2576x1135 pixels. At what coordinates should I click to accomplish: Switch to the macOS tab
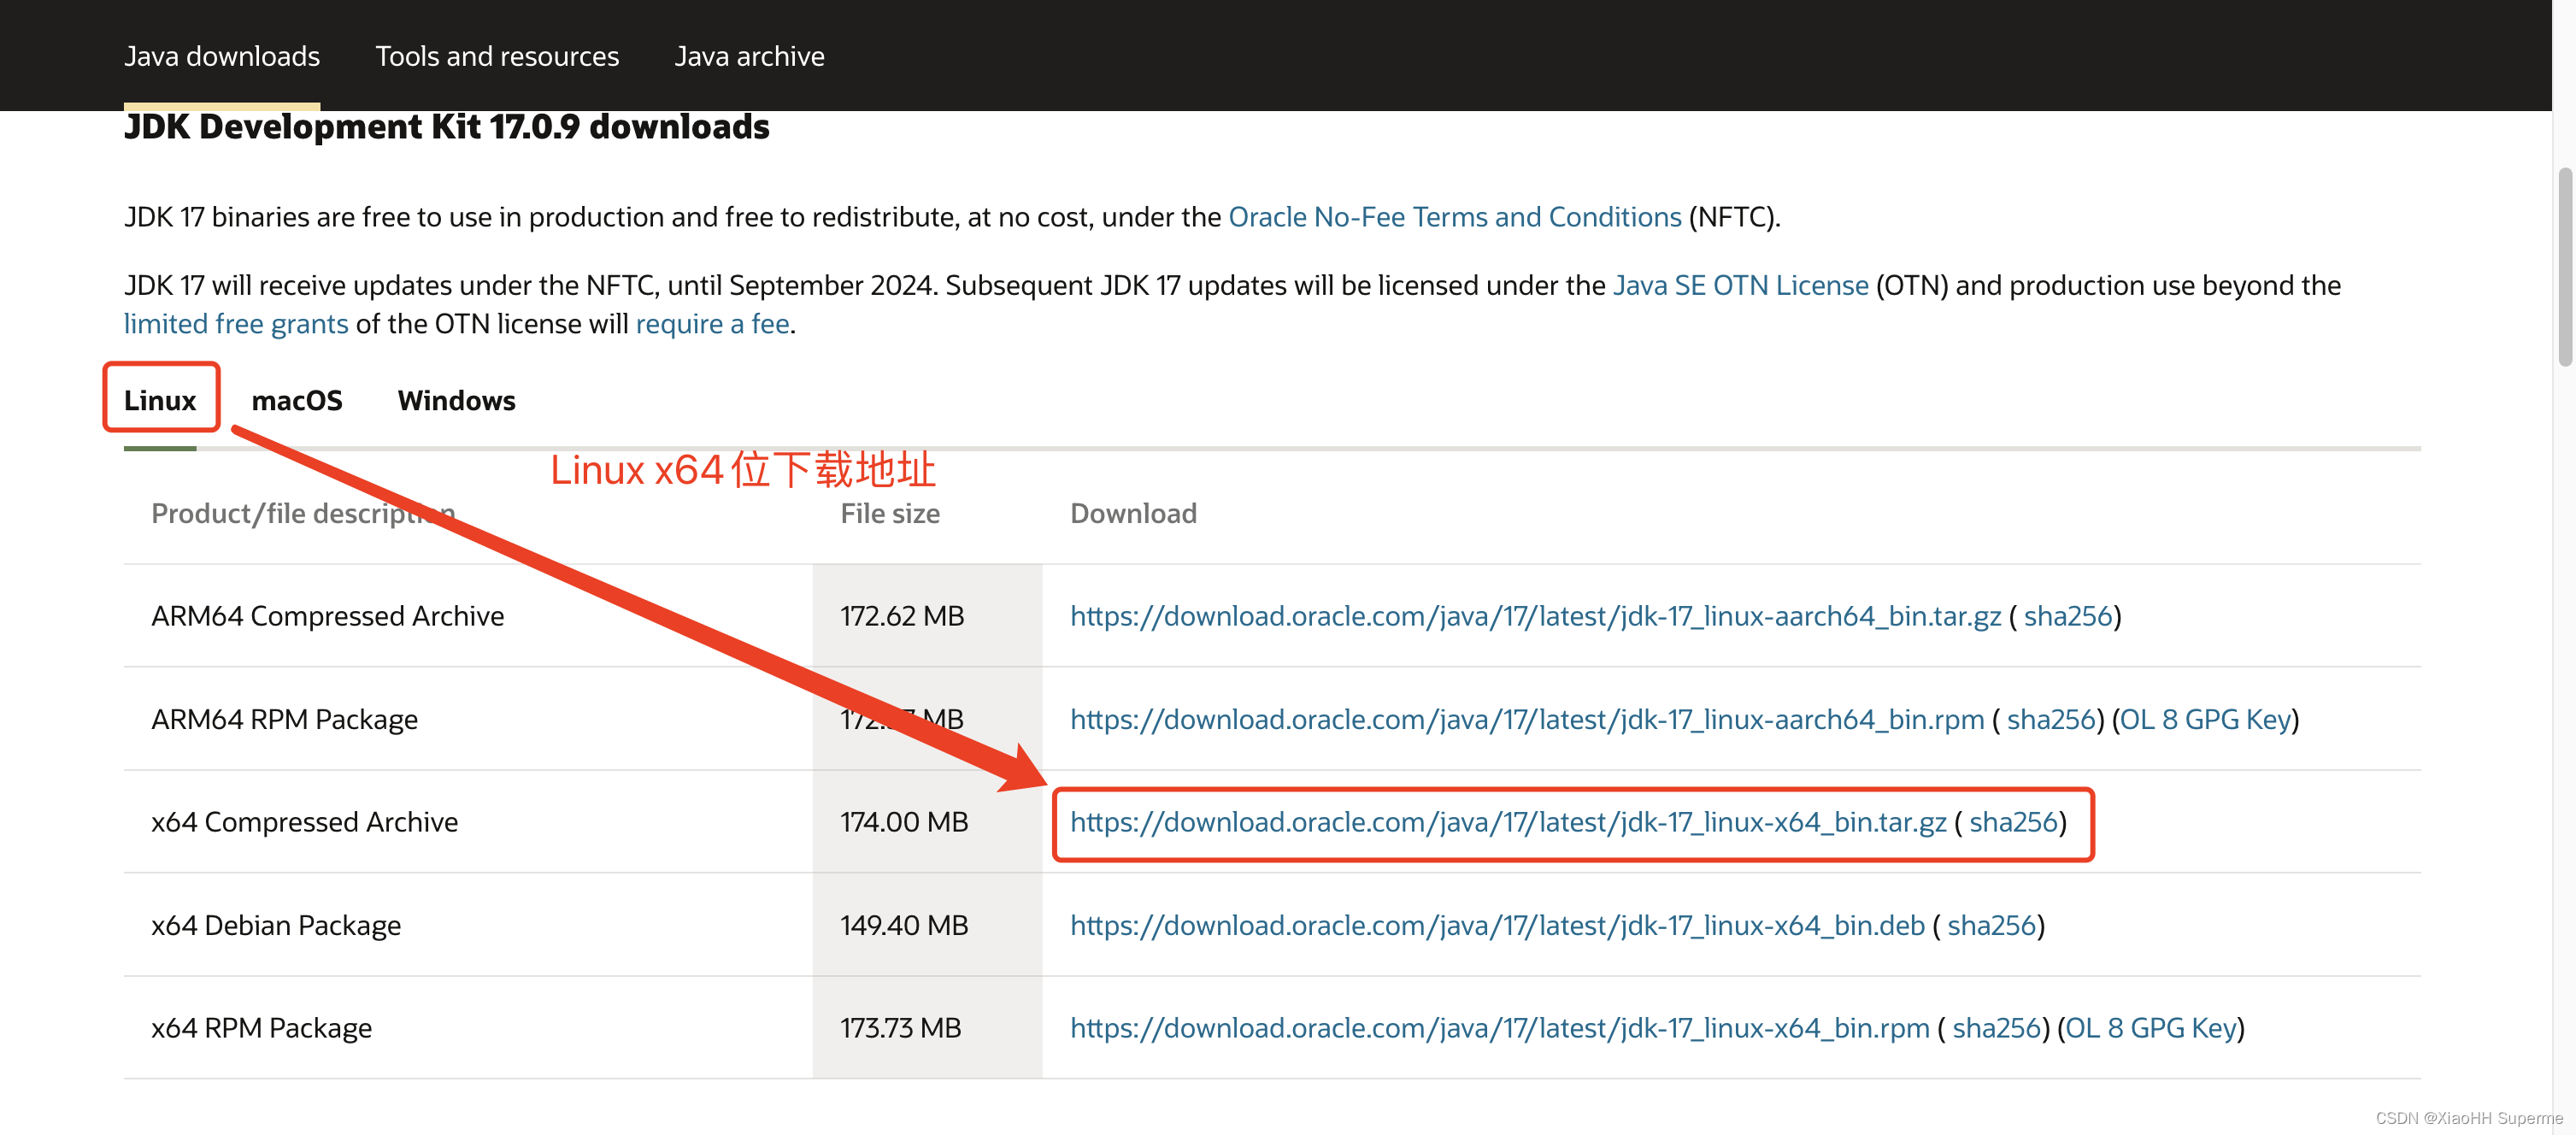tap(297, 400)
